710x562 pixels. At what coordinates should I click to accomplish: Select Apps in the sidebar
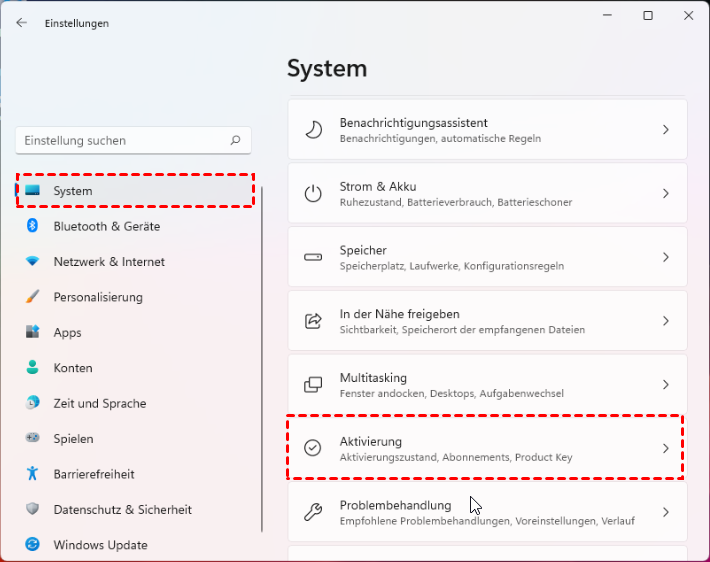pos(68,333)
